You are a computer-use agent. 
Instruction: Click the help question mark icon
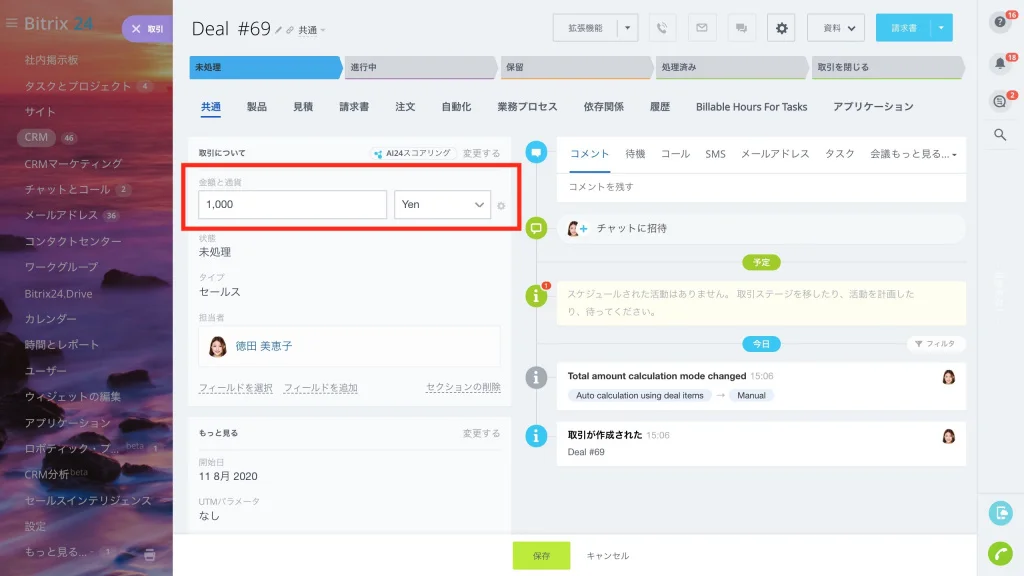click(1000, 22)
